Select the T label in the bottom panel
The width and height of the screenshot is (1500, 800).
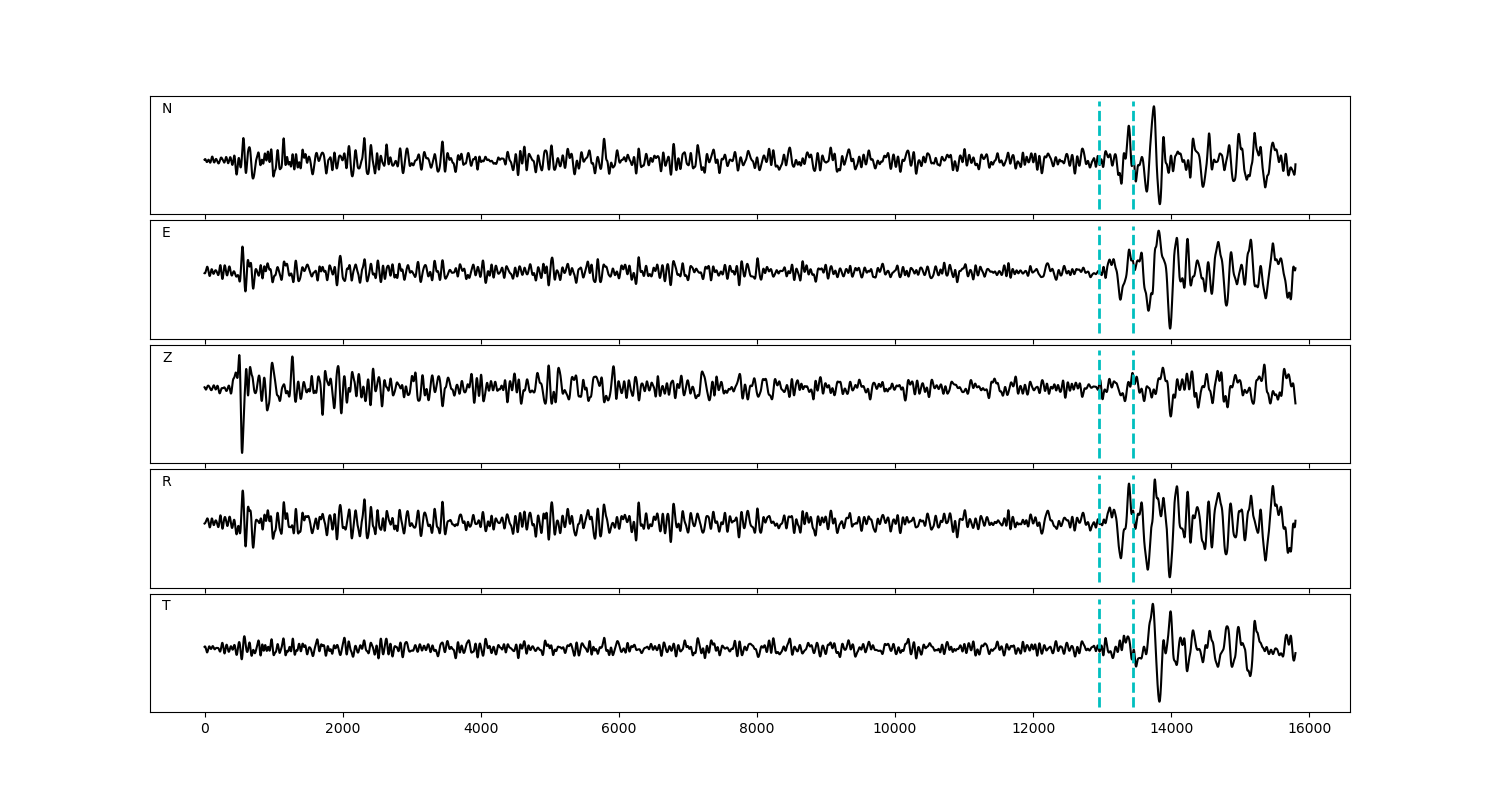(166, 606)
